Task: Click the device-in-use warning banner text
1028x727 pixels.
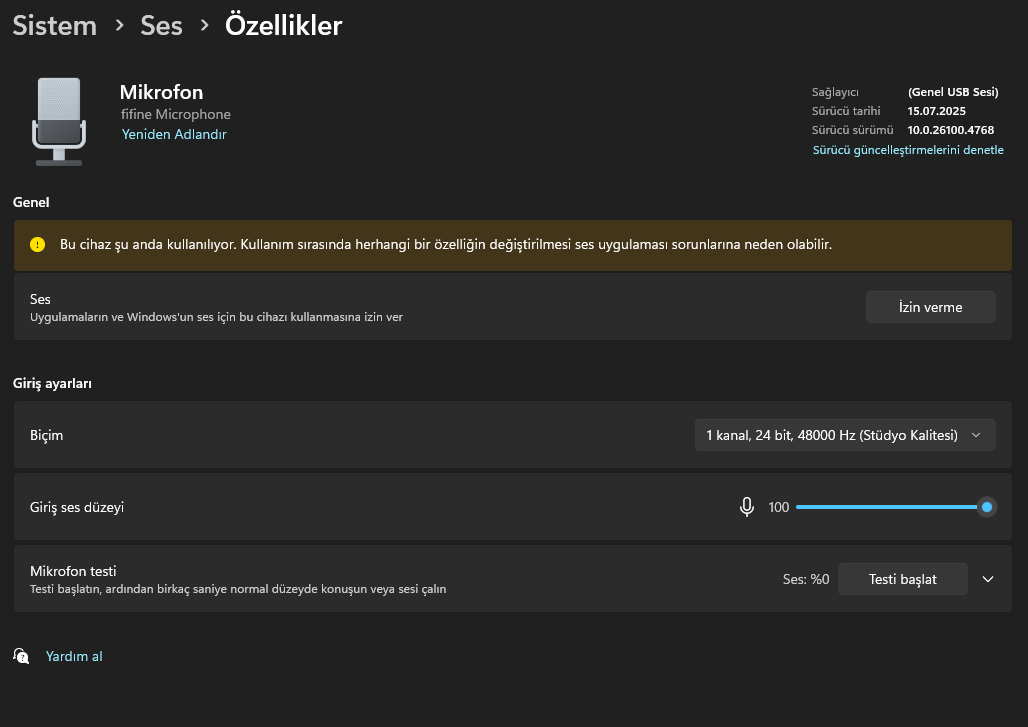Action: click(446, 245)
